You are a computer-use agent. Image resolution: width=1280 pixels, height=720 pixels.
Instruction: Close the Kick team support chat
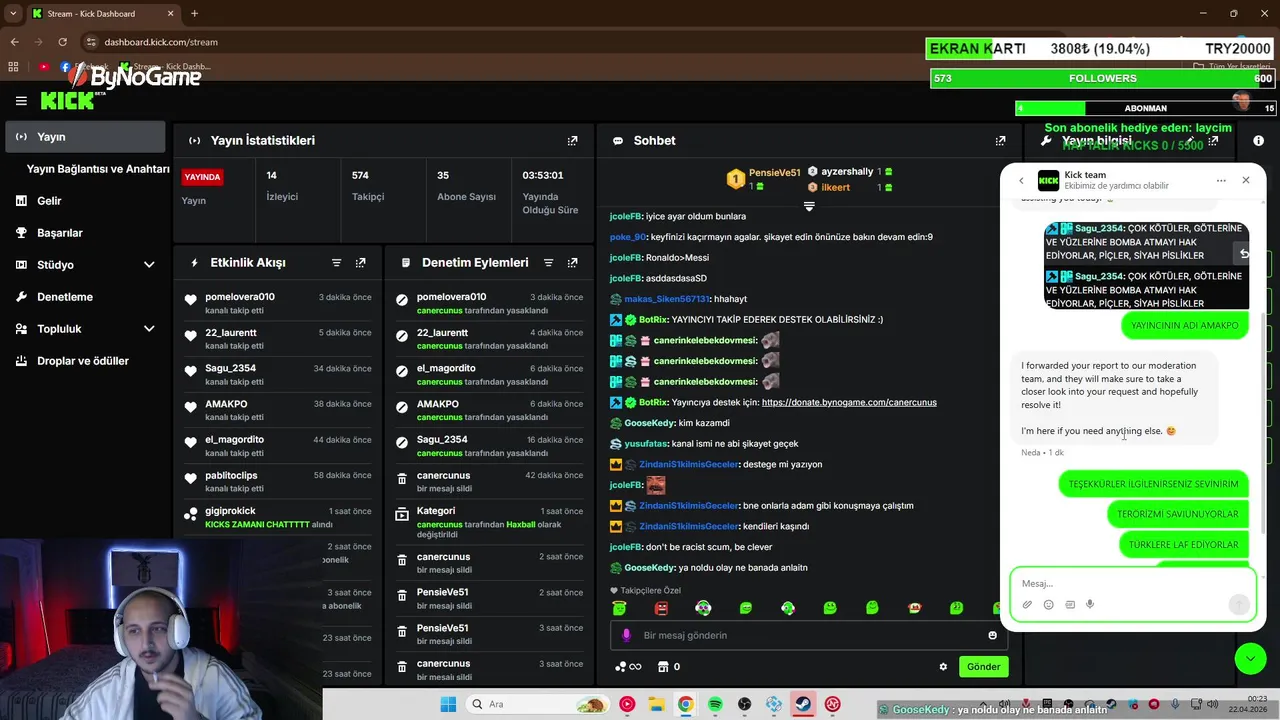(1245, 180)
